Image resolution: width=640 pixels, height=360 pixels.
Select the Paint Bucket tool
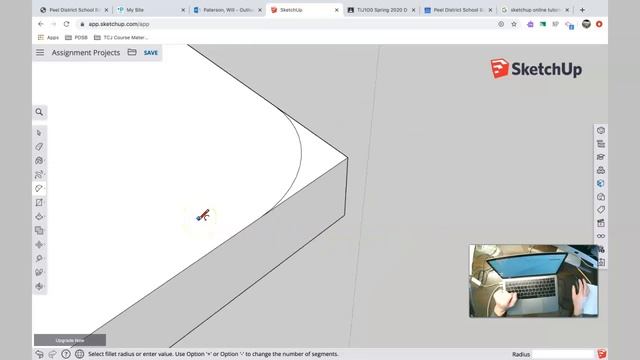point(39,160)
